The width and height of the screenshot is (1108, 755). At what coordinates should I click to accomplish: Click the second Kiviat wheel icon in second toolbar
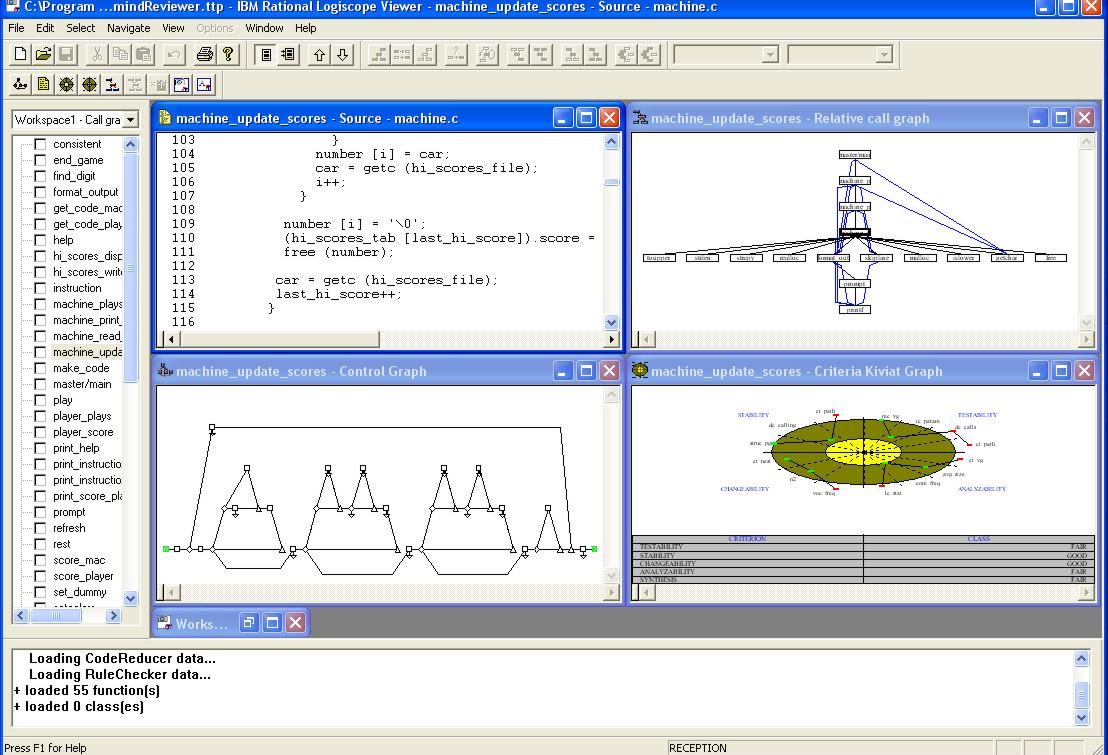tap(89, 85)
